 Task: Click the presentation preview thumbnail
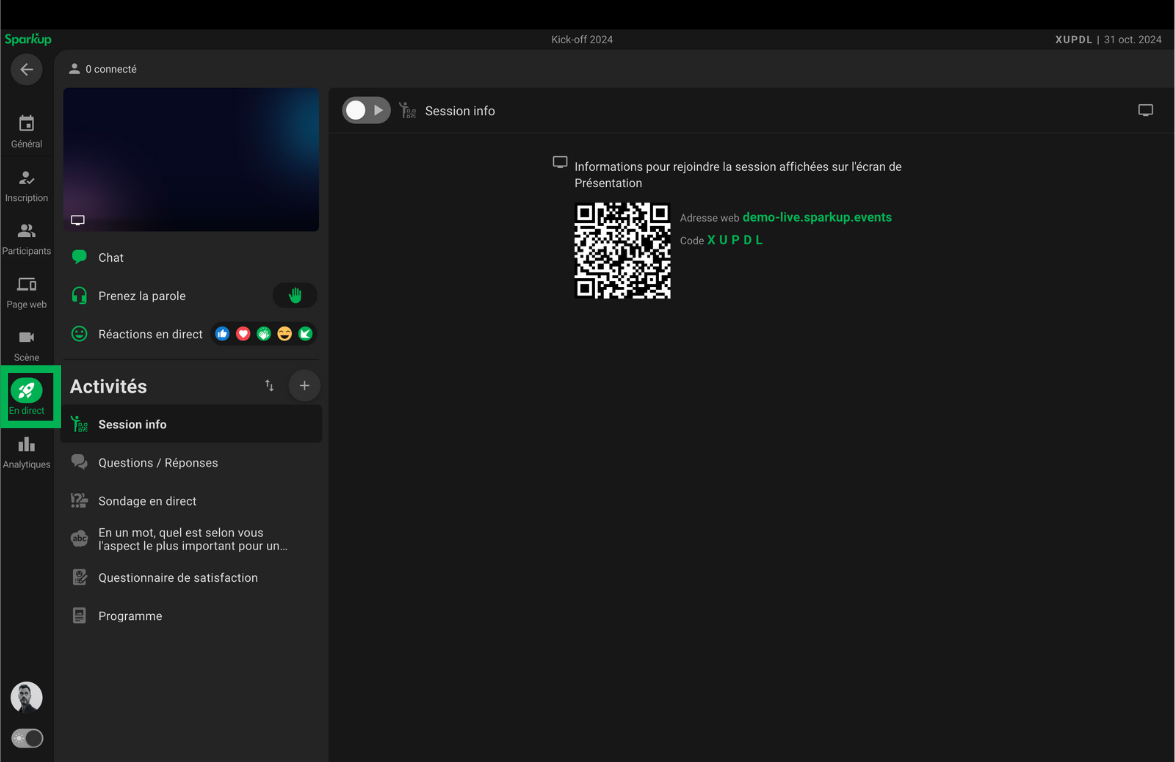coord(191,160)
